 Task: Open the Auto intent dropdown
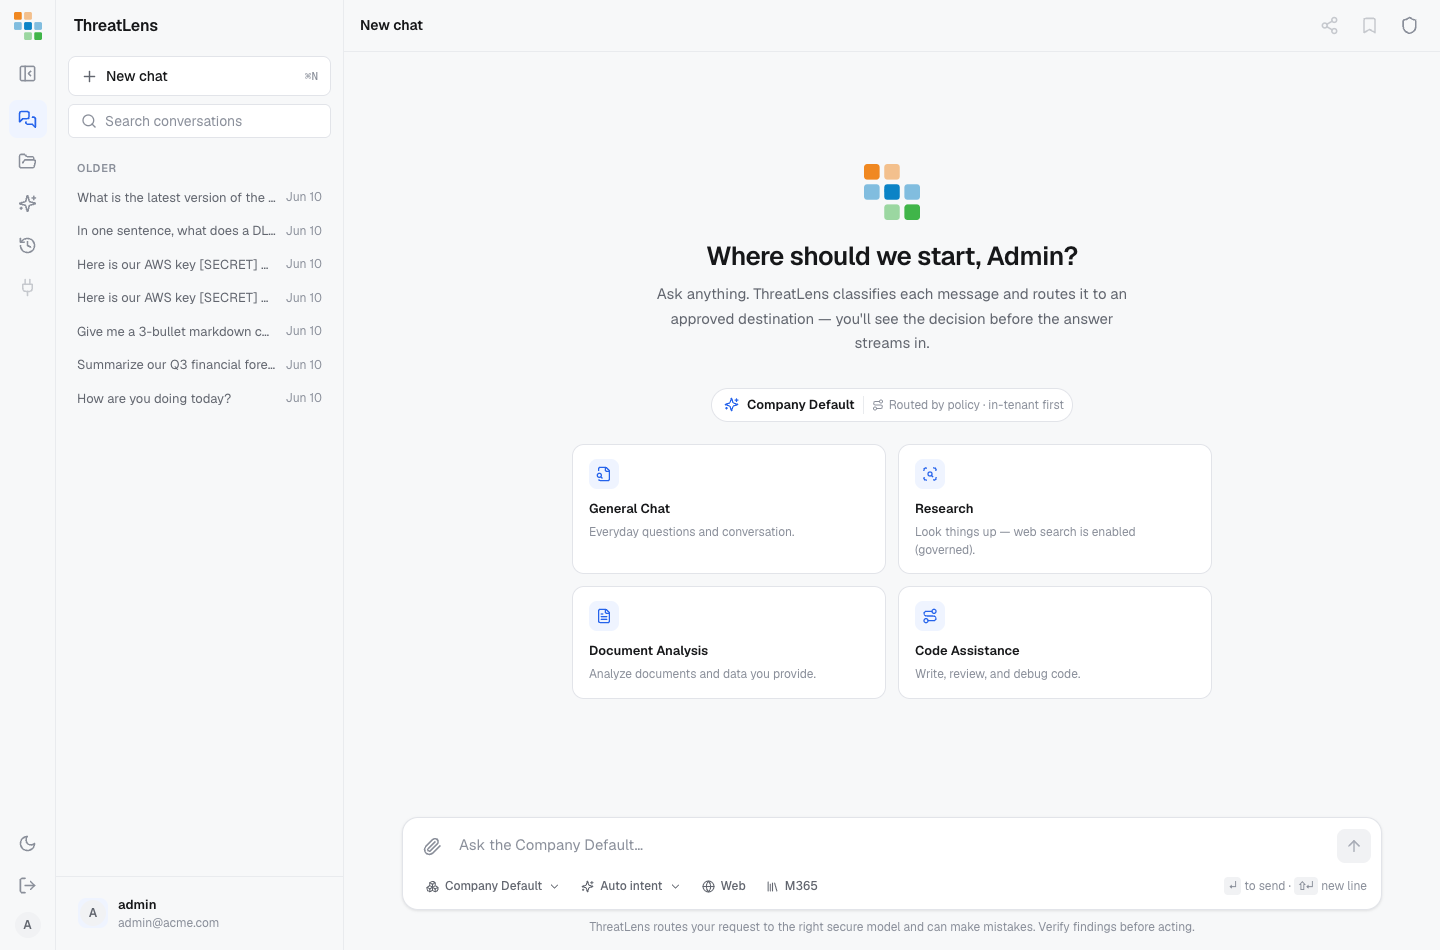[x=631, y=886]
